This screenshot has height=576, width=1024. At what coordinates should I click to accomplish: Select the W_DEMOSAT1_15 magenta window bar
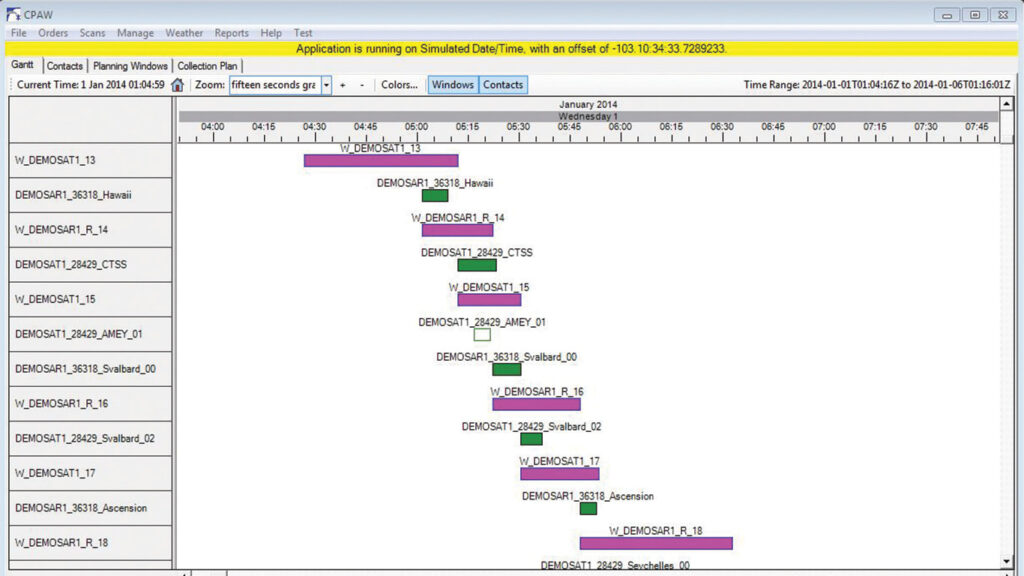point(489,300)
